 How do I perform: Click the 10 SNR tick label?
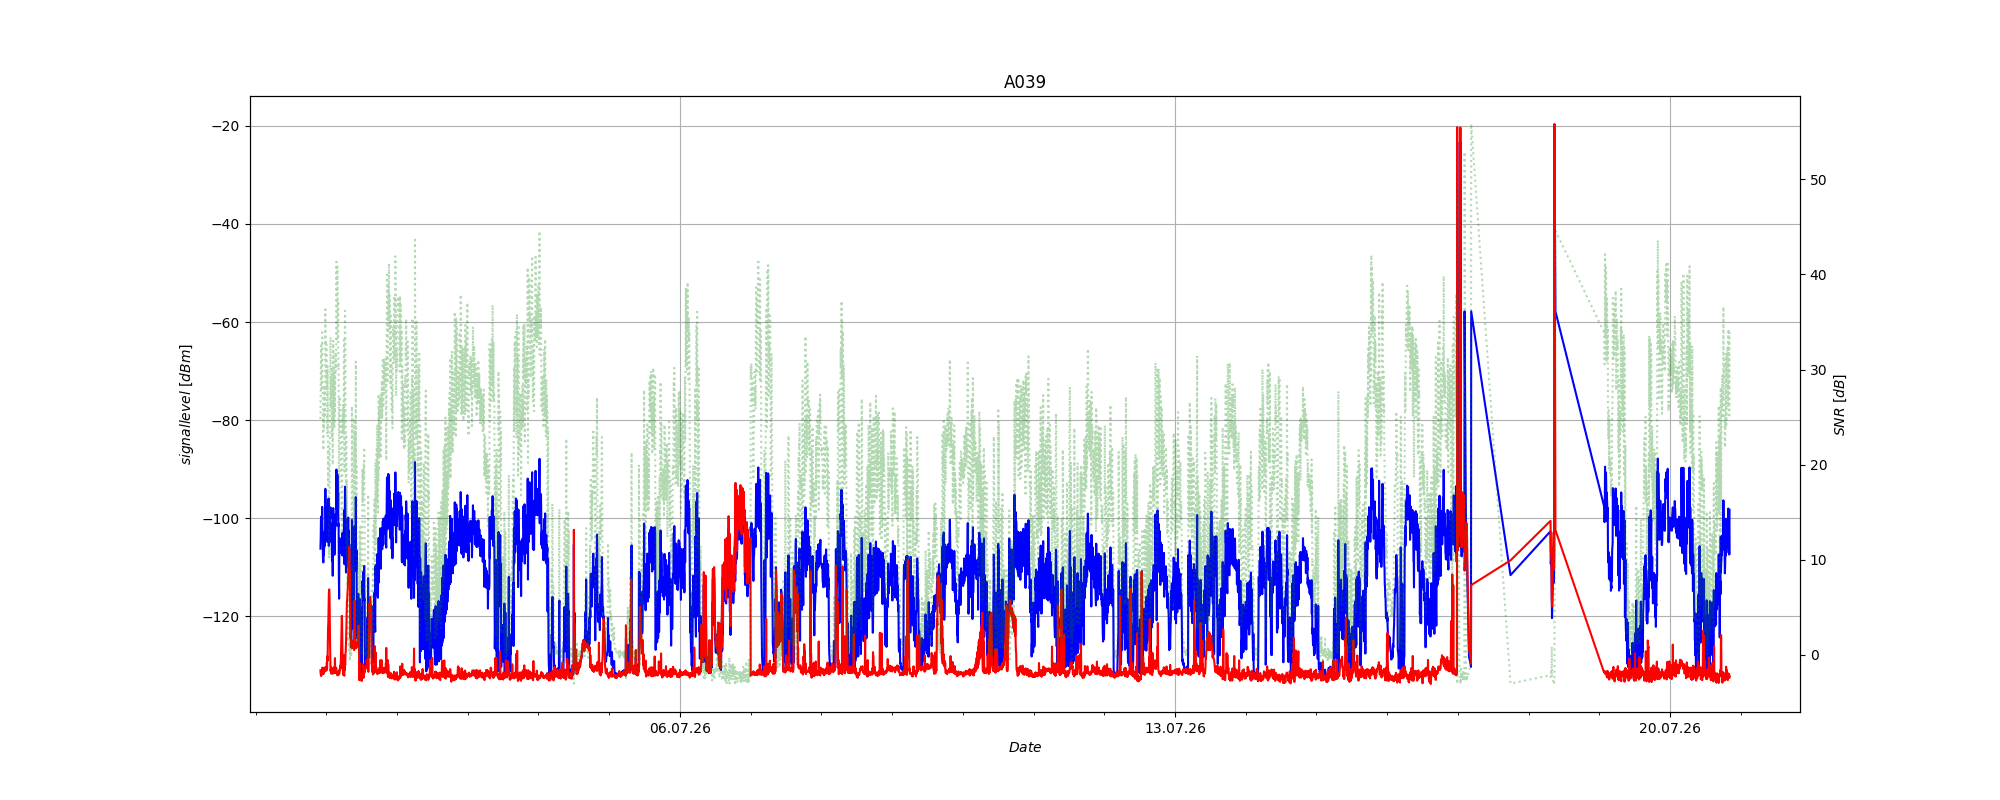coord(1818,560)
